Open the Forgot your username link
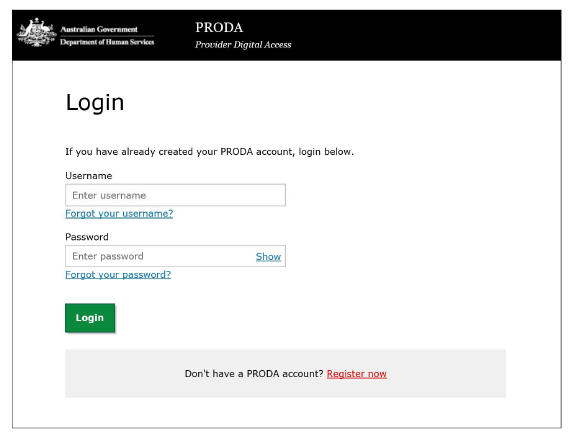This screenshot has height=439, width=576. (x=119, y=213)
